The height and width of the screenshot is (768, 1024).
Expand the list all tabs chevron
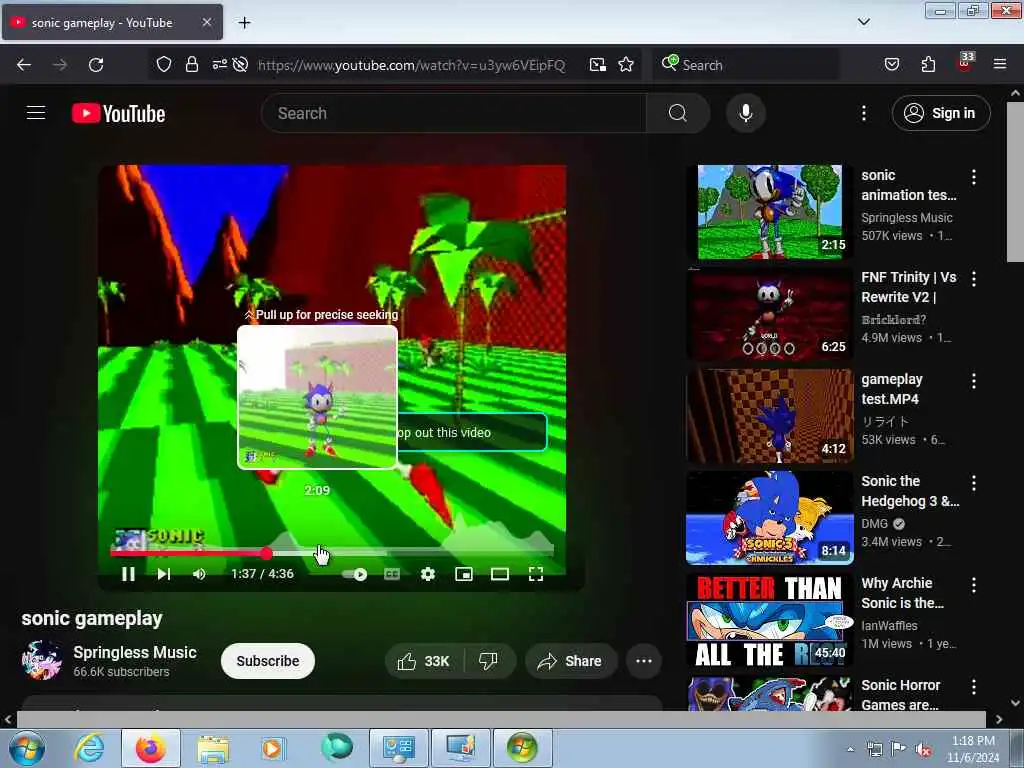tap(863, 22)
